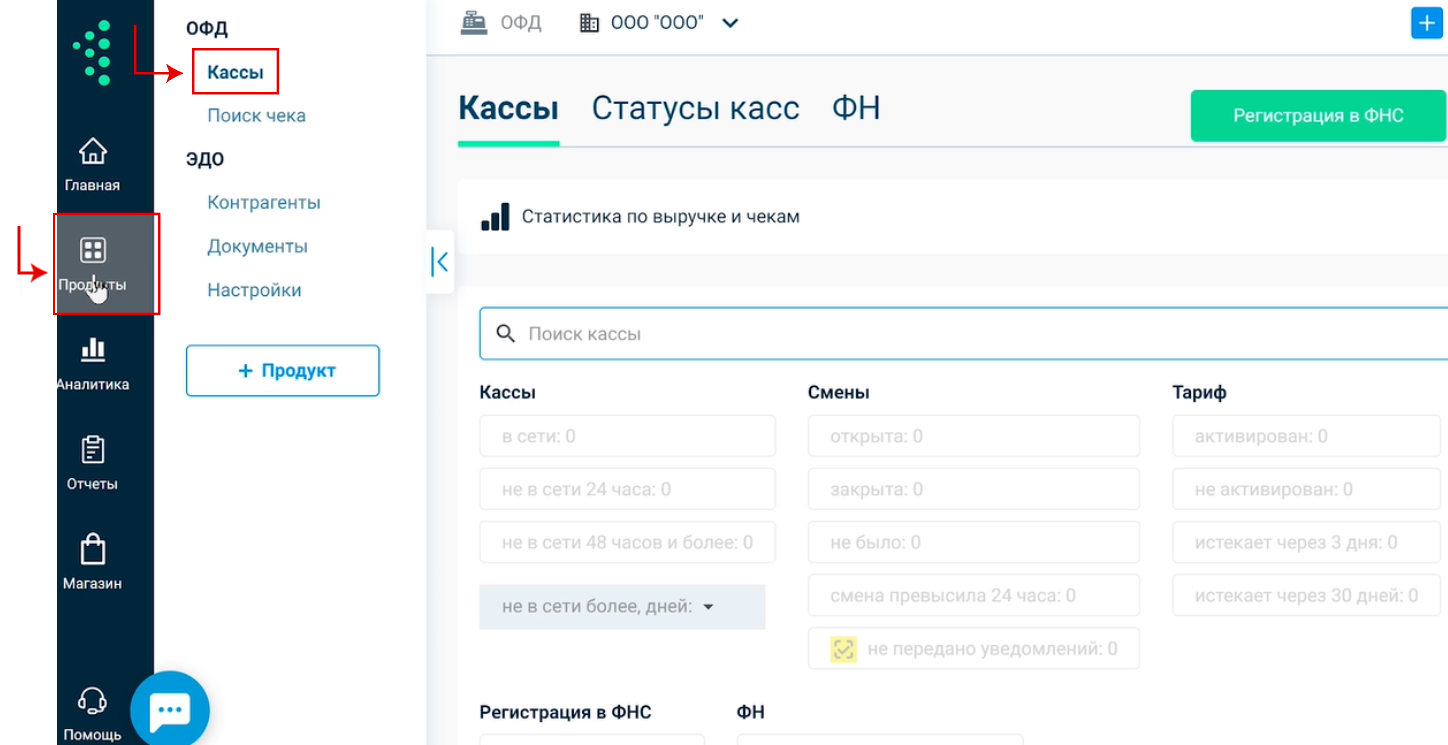Click the Помощь headset icon
The height and width of the screenshot is (745, 1448).
tap(92, 701)
